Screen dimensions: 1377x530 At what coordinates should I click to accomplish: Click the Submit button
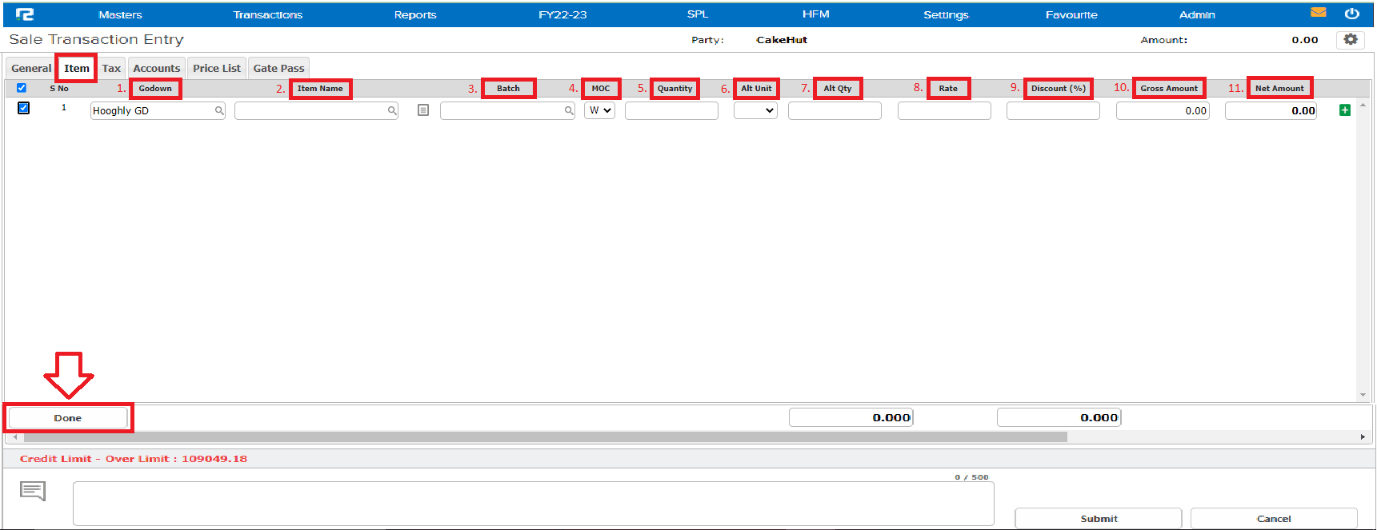click(x=1099, y=518)
